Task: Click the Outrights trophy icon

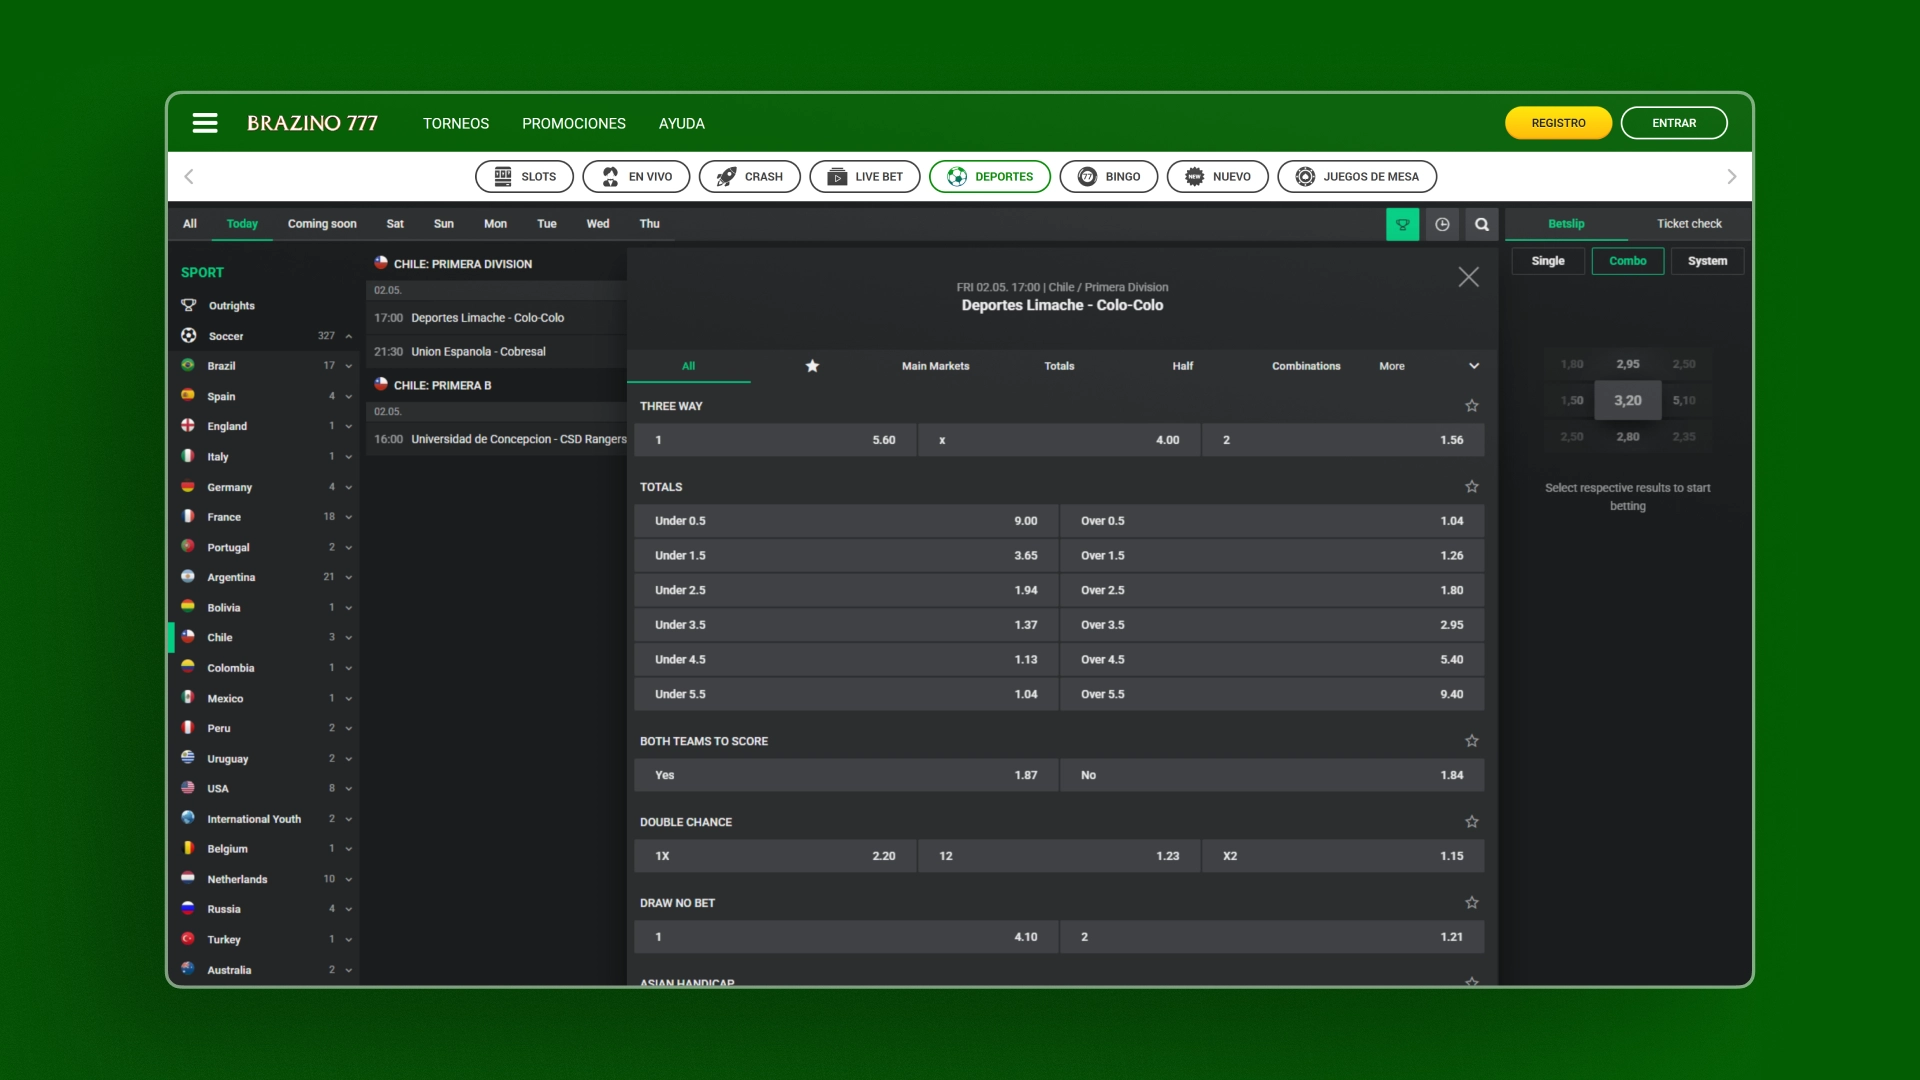Action: 188,305
